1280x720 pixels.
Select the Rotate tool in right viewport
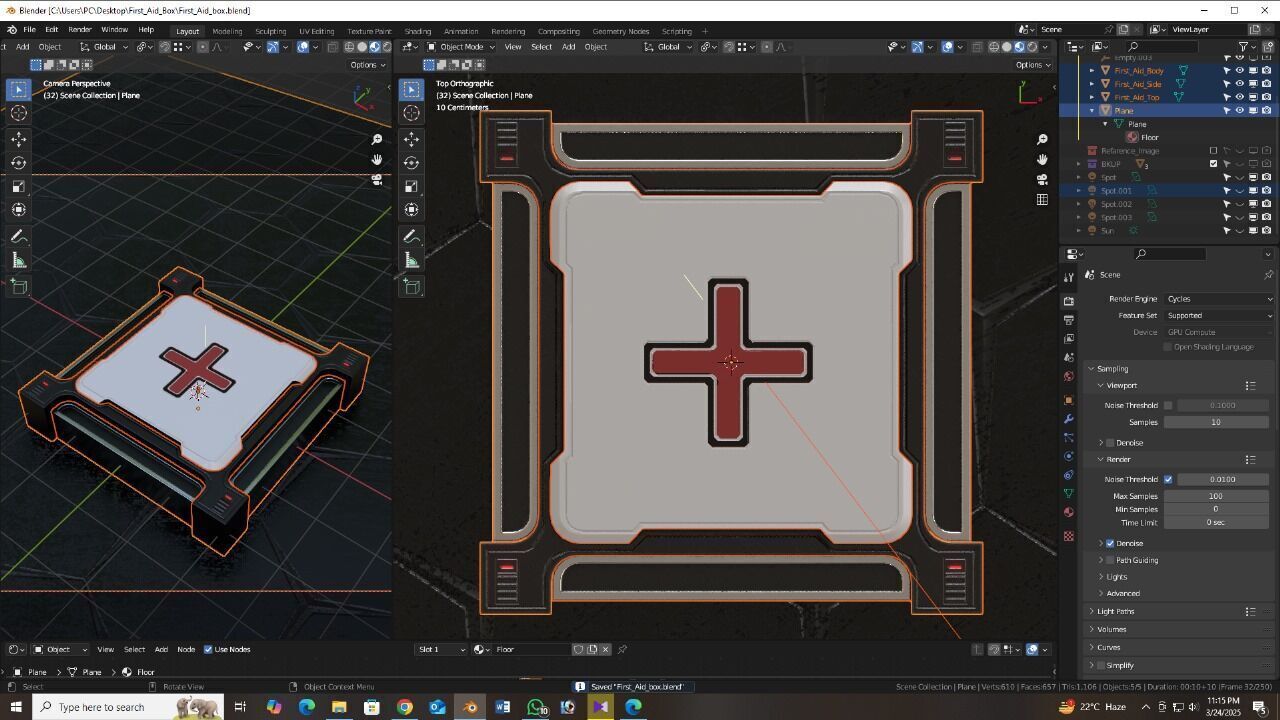point(411,162)
